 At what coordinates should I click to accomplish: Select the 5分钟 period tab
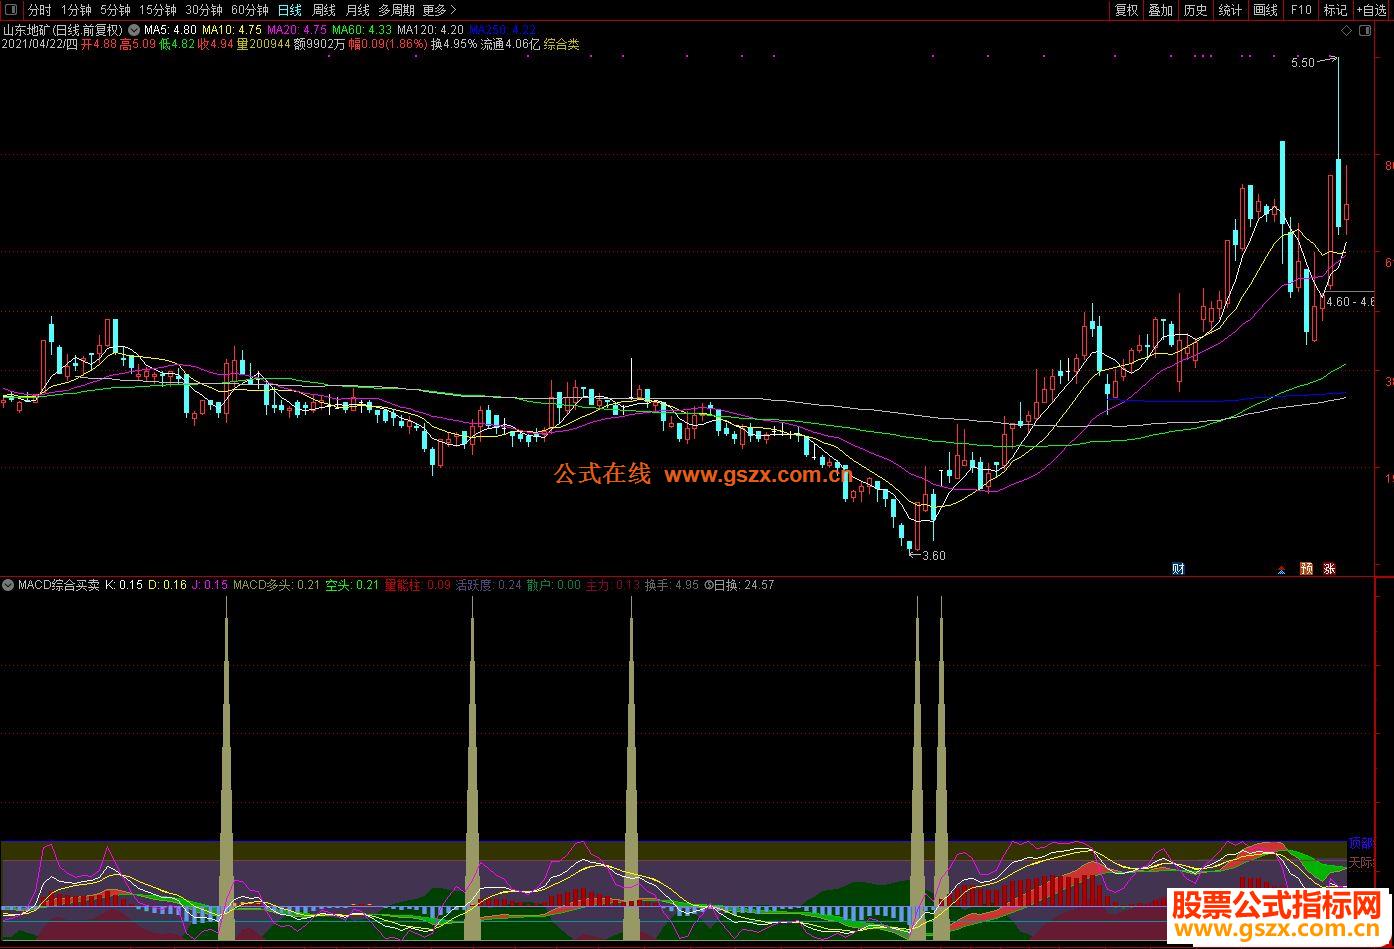coord(115,10)
